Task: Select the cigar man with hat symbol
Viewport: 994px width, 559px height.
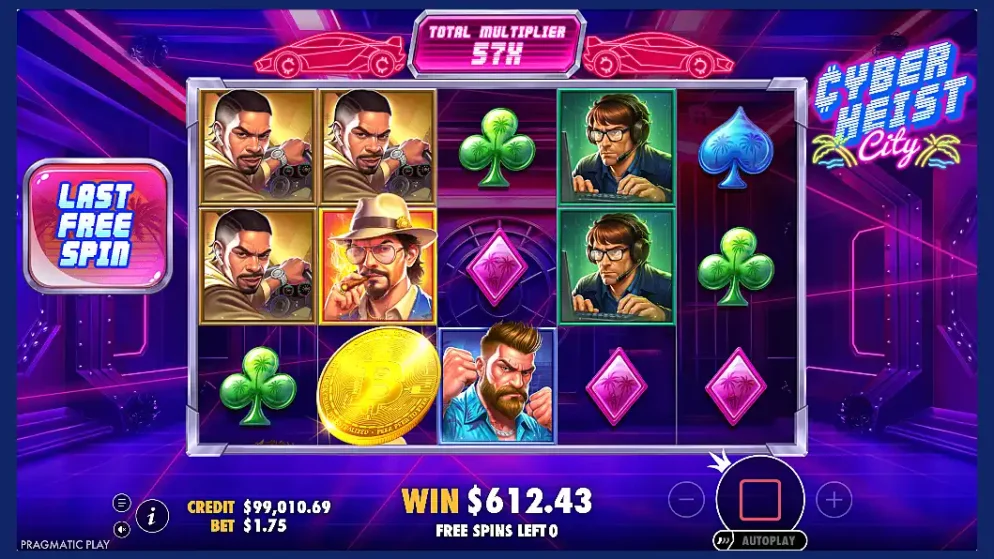Action: [378, 266]
